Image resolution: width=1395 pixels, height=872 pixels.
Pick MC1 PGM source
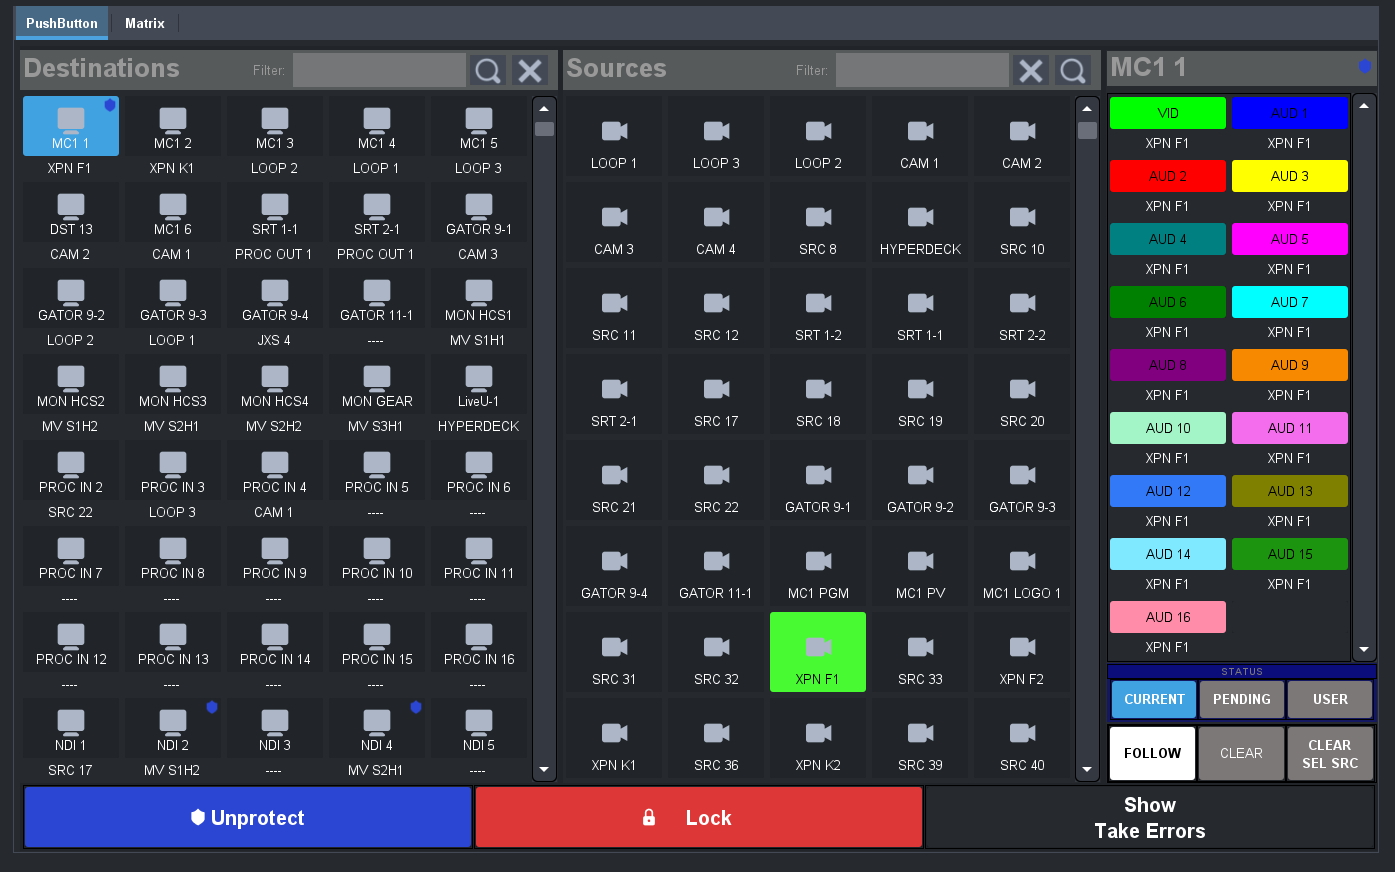[x=818, y=566]
